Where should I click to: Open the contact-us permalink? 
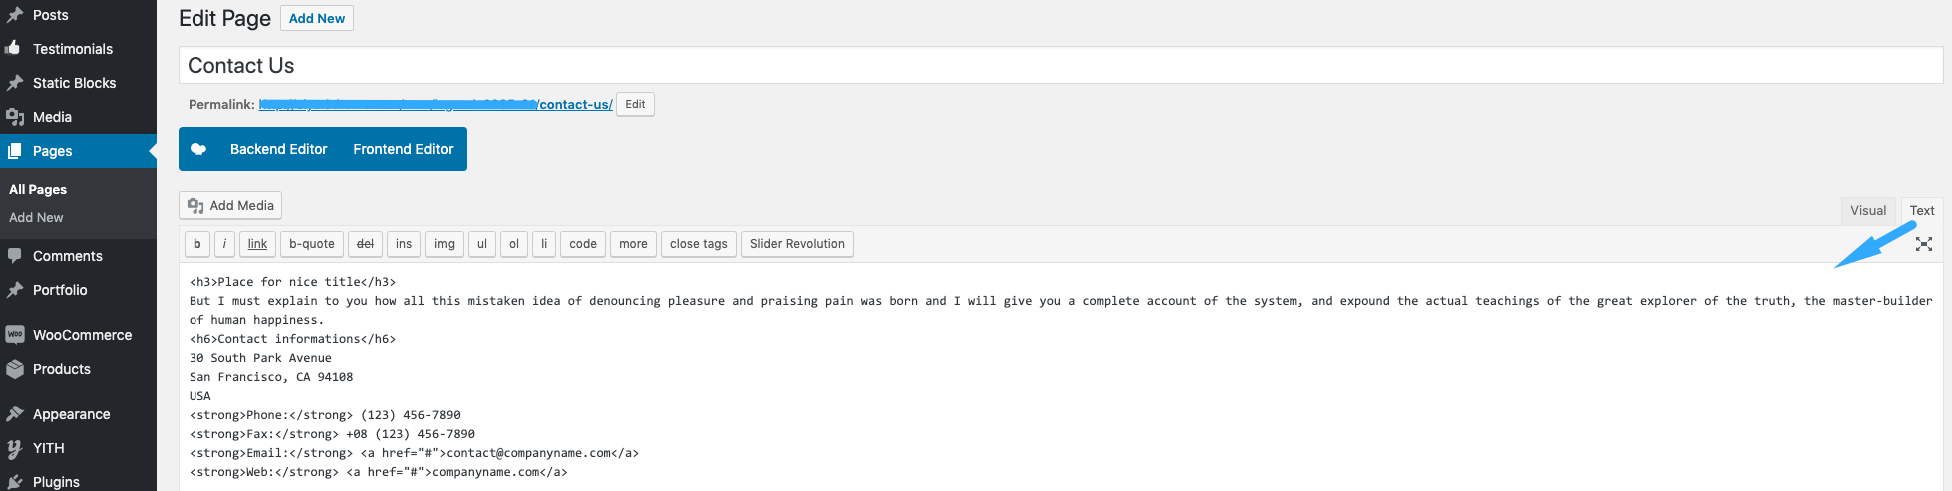[x=576, y=104]
